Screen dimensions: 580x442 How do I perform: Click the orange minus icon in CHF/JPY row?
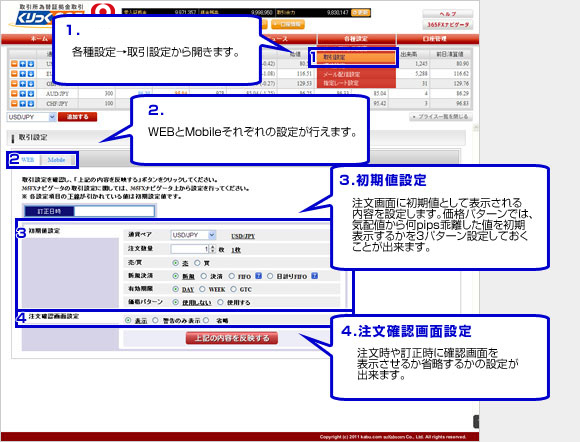coord(14,104)
